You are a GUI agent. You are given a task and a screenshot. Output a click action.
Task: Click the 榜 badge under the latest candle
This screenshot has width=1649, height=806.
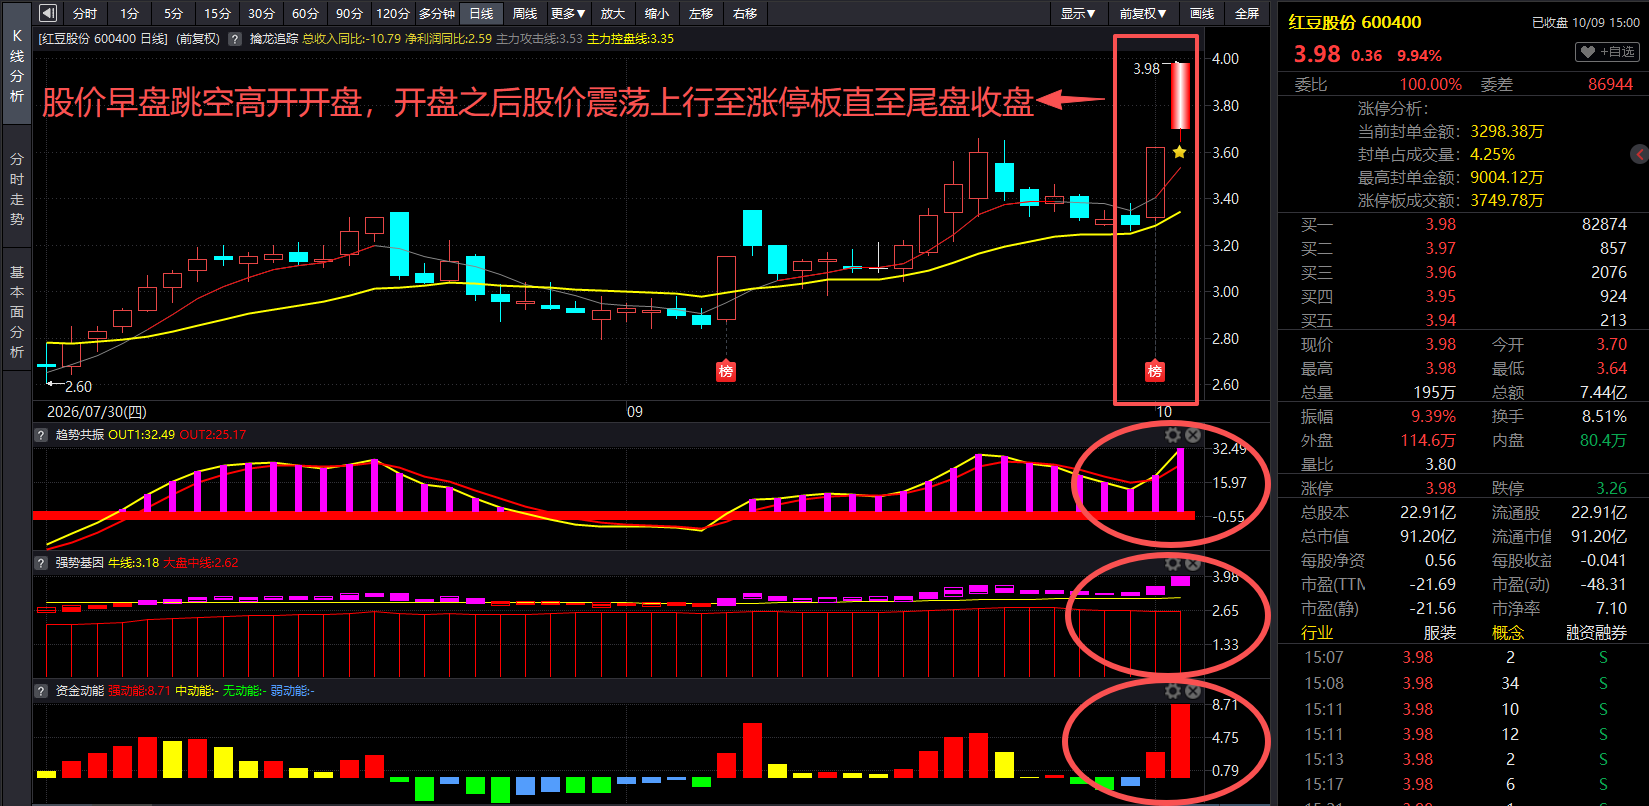[1155, 371]
